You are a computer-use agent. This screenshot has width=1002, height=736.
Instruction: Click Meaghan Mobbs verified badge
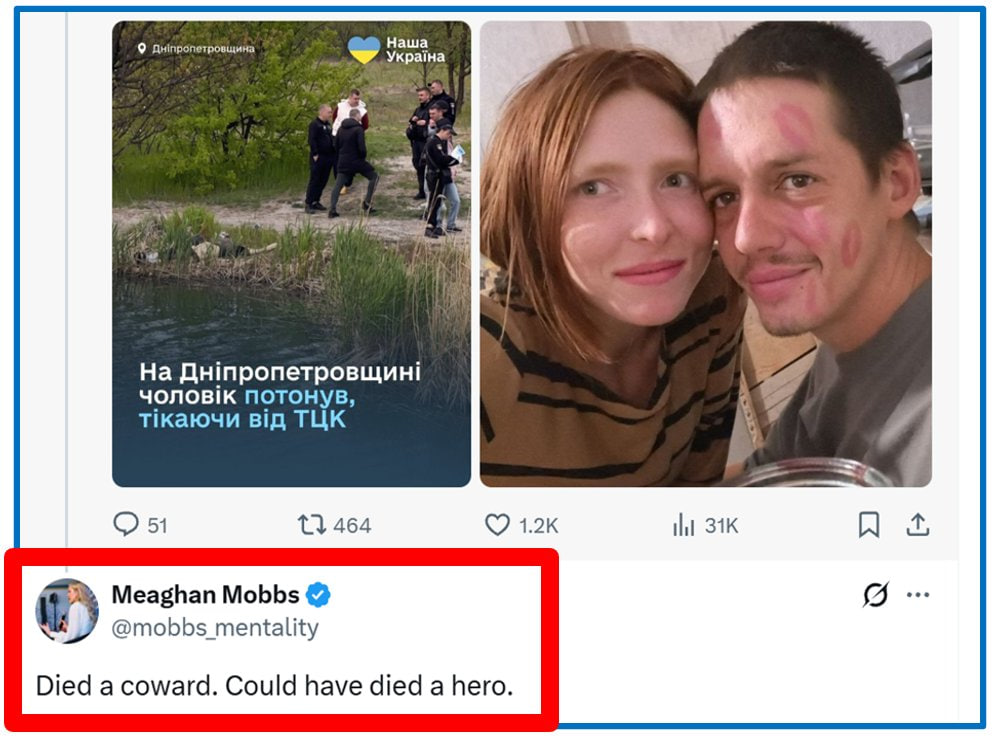click(318, 595)
